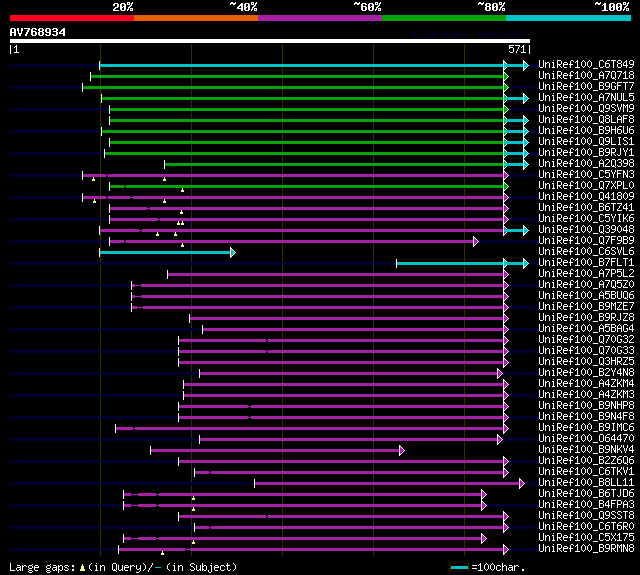Click the UniRef100_Q7XPL0 label
This screenshot has width=640, height=575.
[586, 186]
